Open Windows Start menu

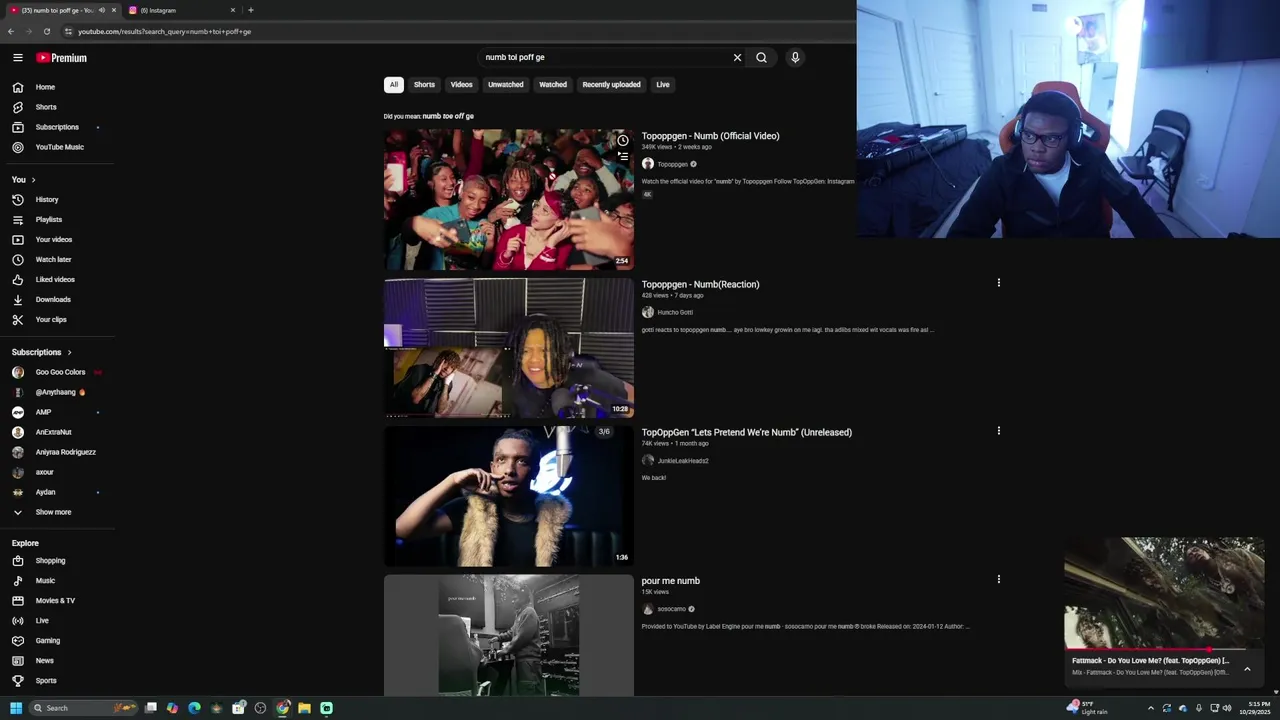coord(16,708)
